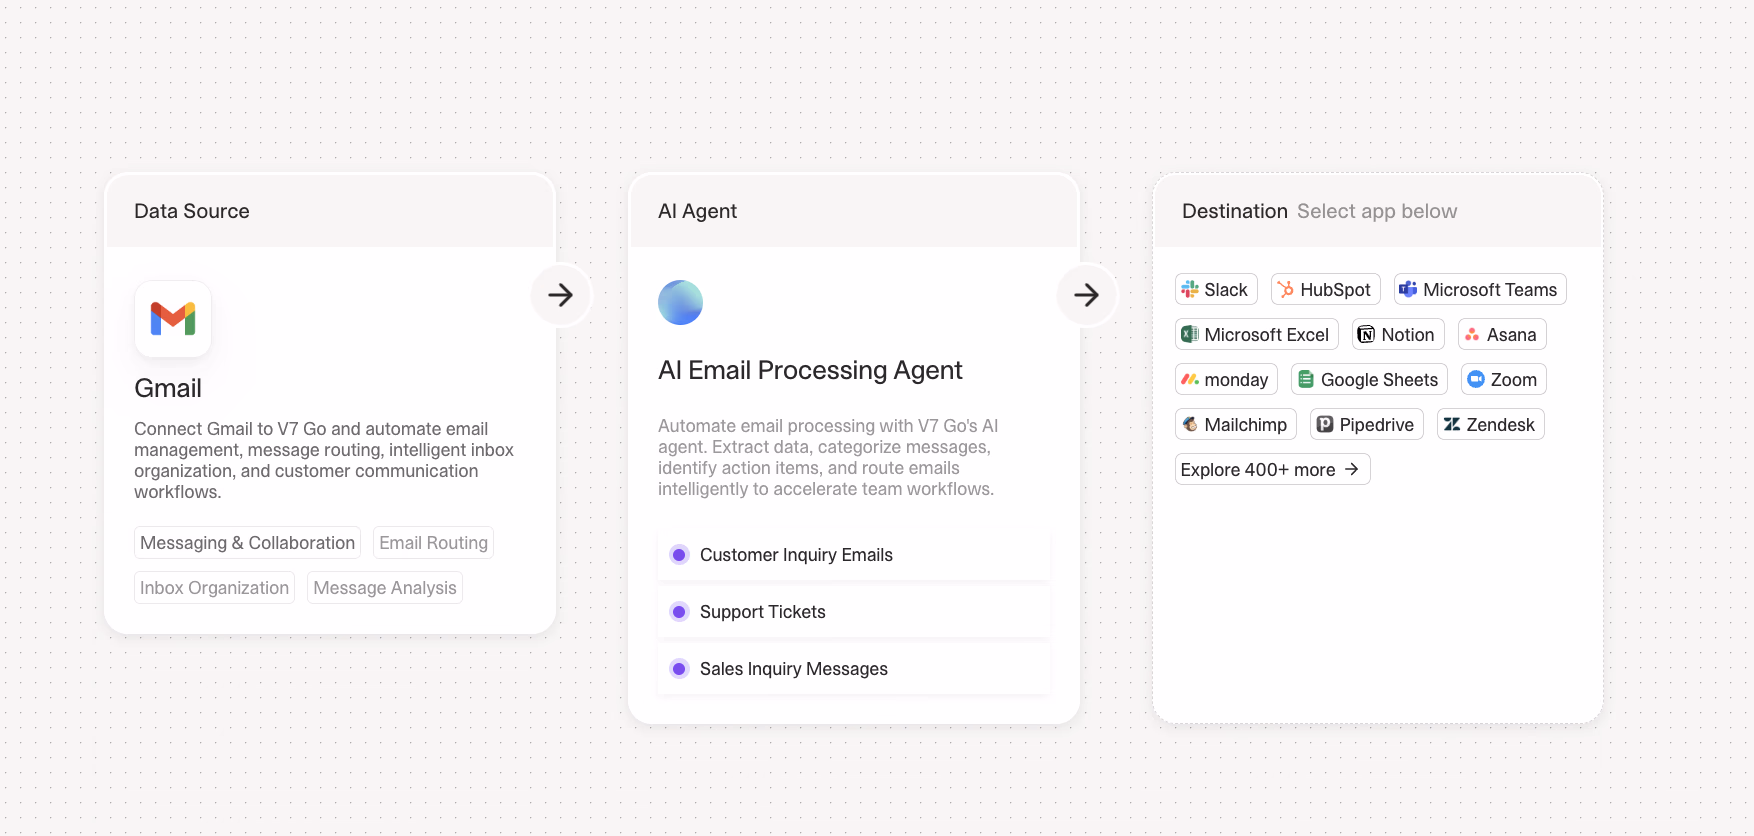Click the Support Tickets label text
1754x836 pixels.
pos(763,611)
